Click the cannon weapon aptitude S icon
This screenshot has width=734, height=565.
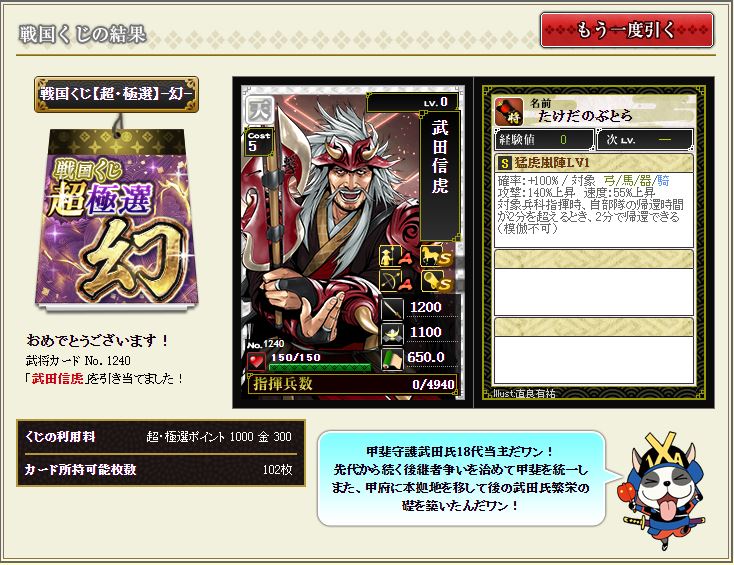click(436, 281)
